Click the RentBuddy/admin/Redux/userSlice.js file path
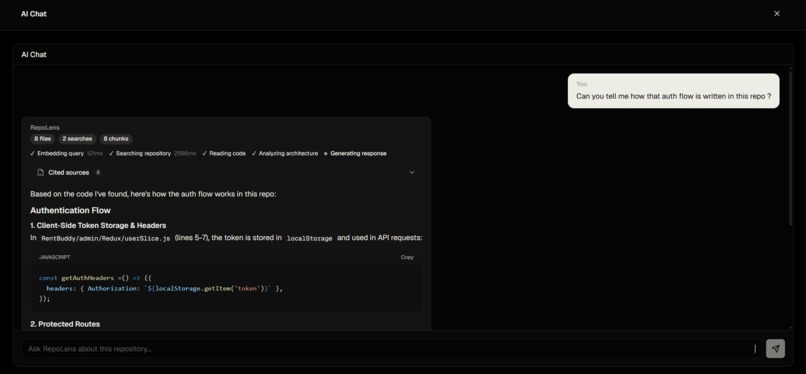The image size is (806, 374). (106, 238)
